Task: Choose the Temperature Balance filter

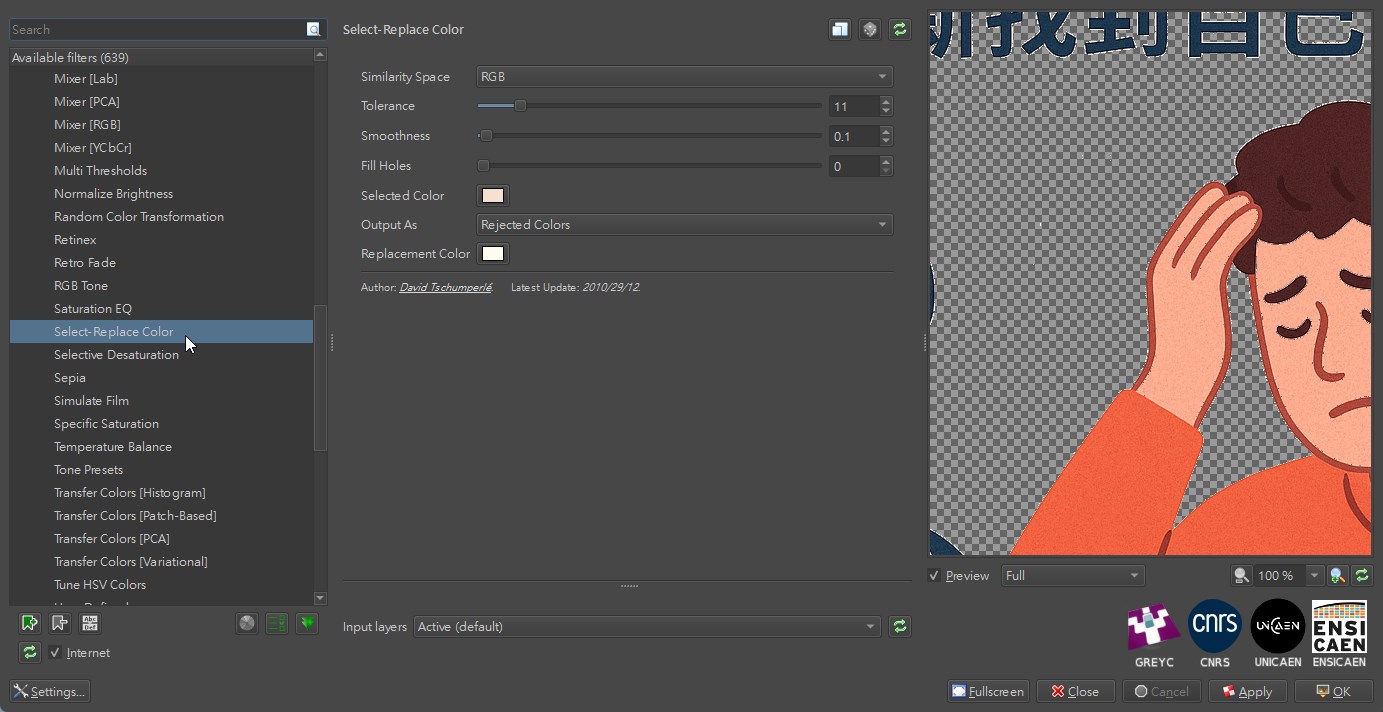Action: (x=113, y=447)
